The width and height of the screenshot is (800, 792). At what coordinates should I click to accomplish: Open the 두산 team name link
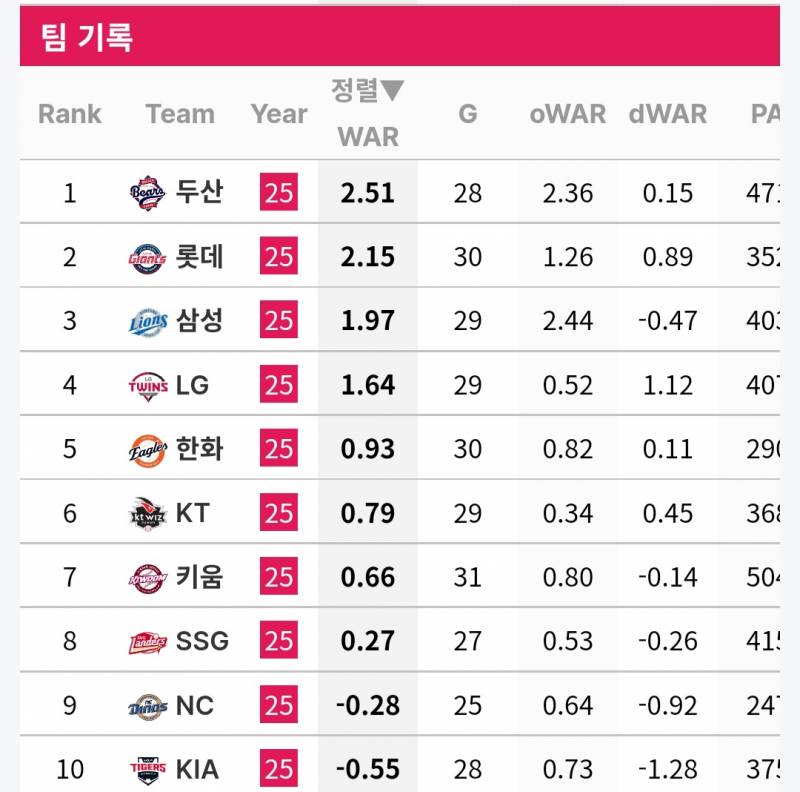tap(199, 192)
